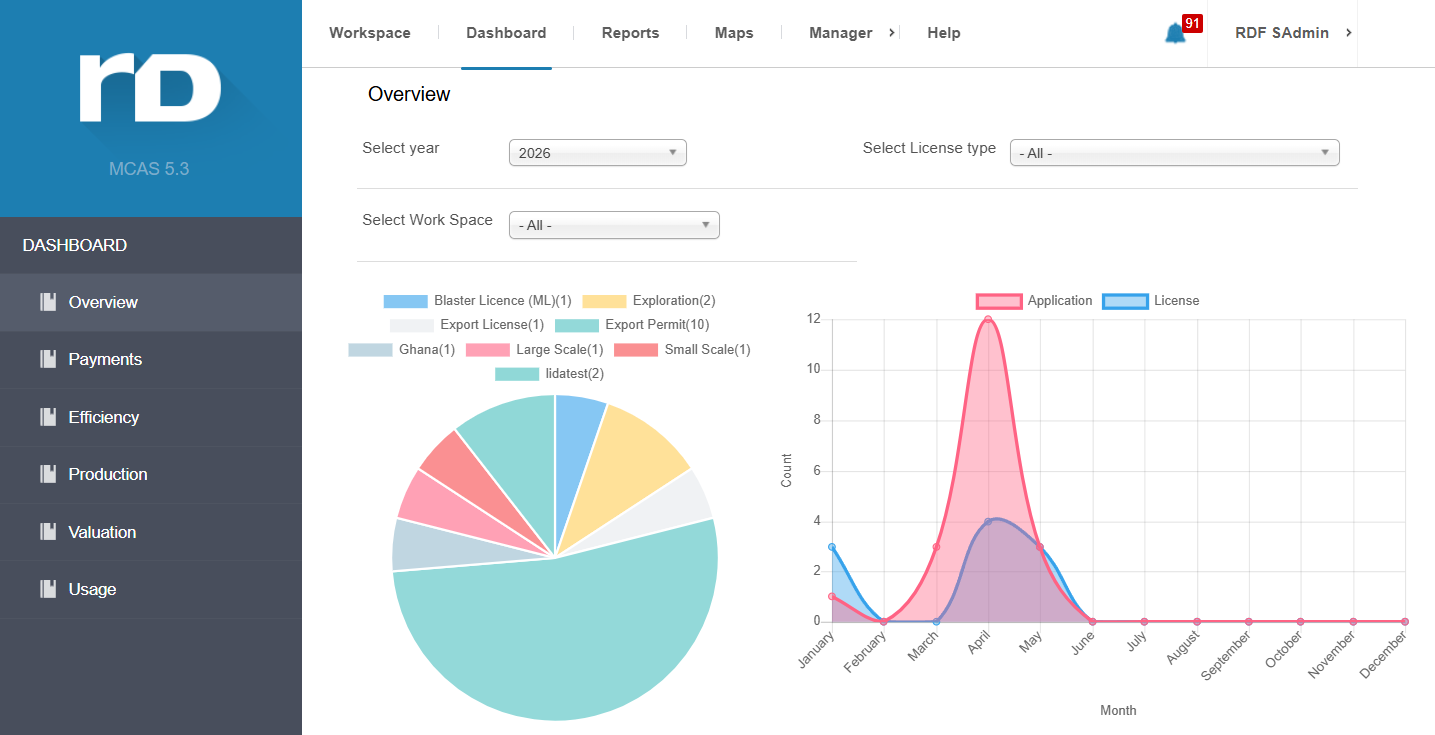Click the April License data point
1435x735 pixels.
point(988,522)
